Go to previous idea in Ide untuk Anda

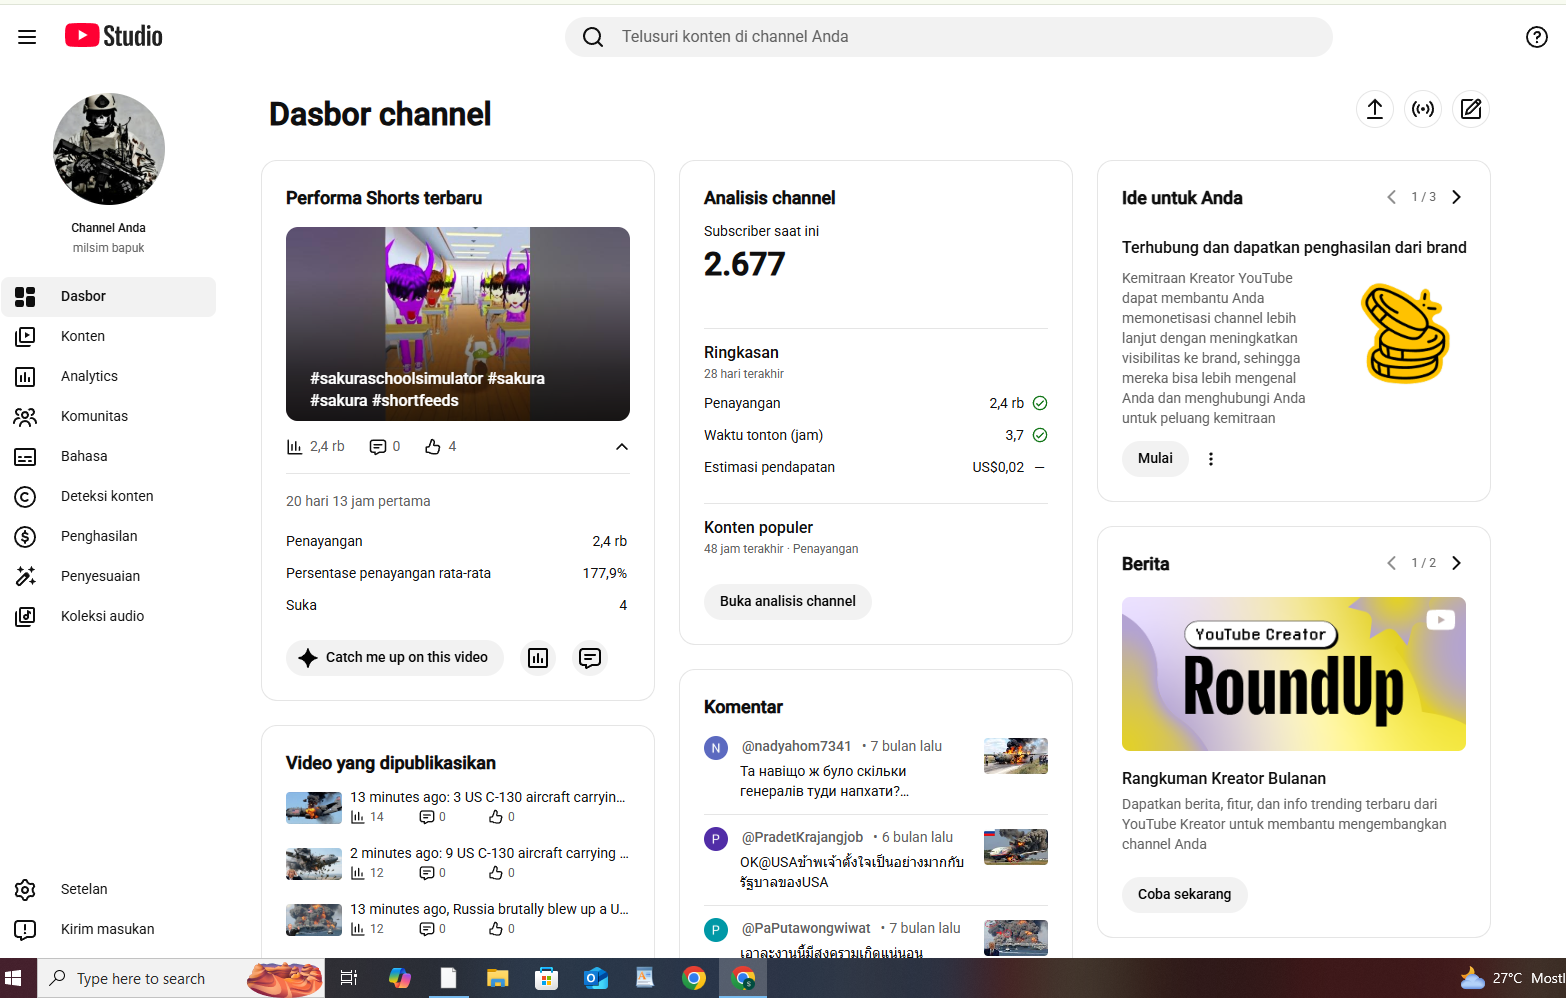pos(1392,197)
